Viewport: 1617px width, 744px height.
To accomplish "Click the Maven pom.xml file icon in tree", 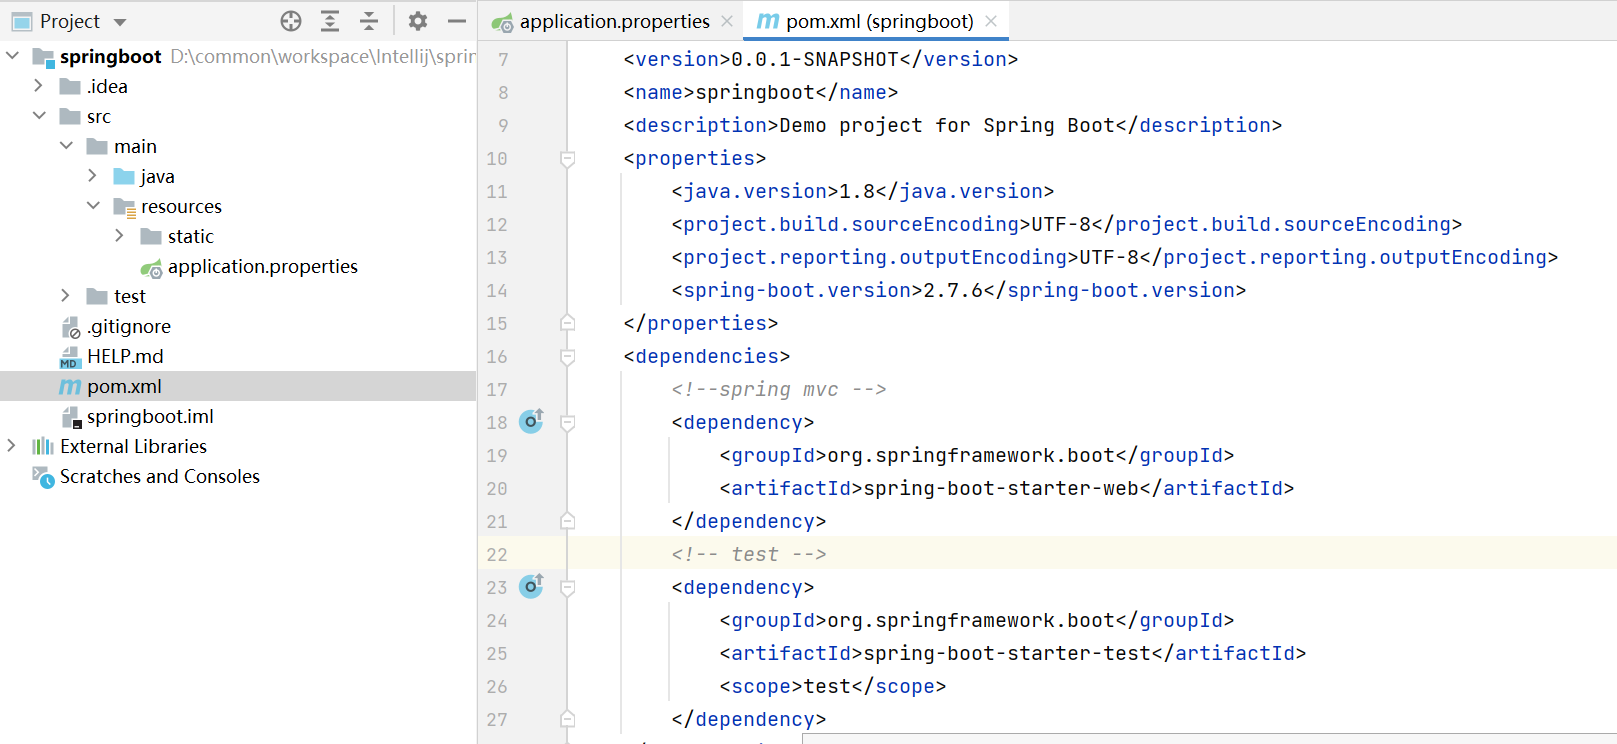I will pos(70,387).
